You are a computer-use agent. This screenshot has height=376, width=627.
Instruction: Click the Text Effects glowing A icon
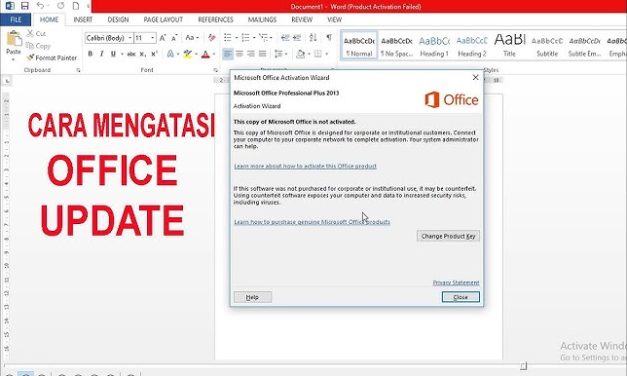tap(170, 54)
